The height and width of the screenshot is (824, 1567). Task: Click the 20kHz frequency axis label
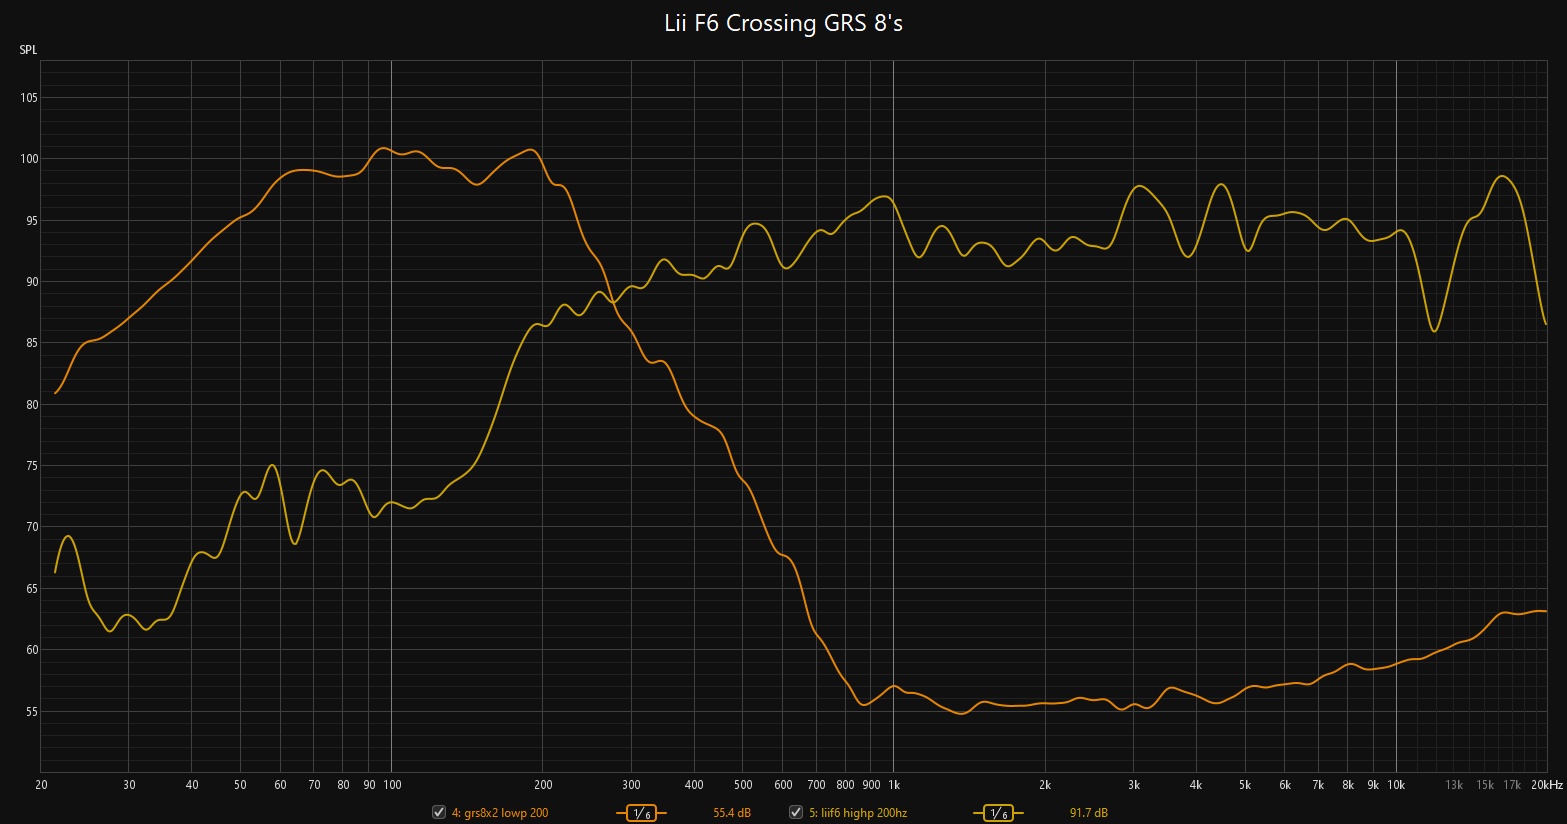(1546, 785)
